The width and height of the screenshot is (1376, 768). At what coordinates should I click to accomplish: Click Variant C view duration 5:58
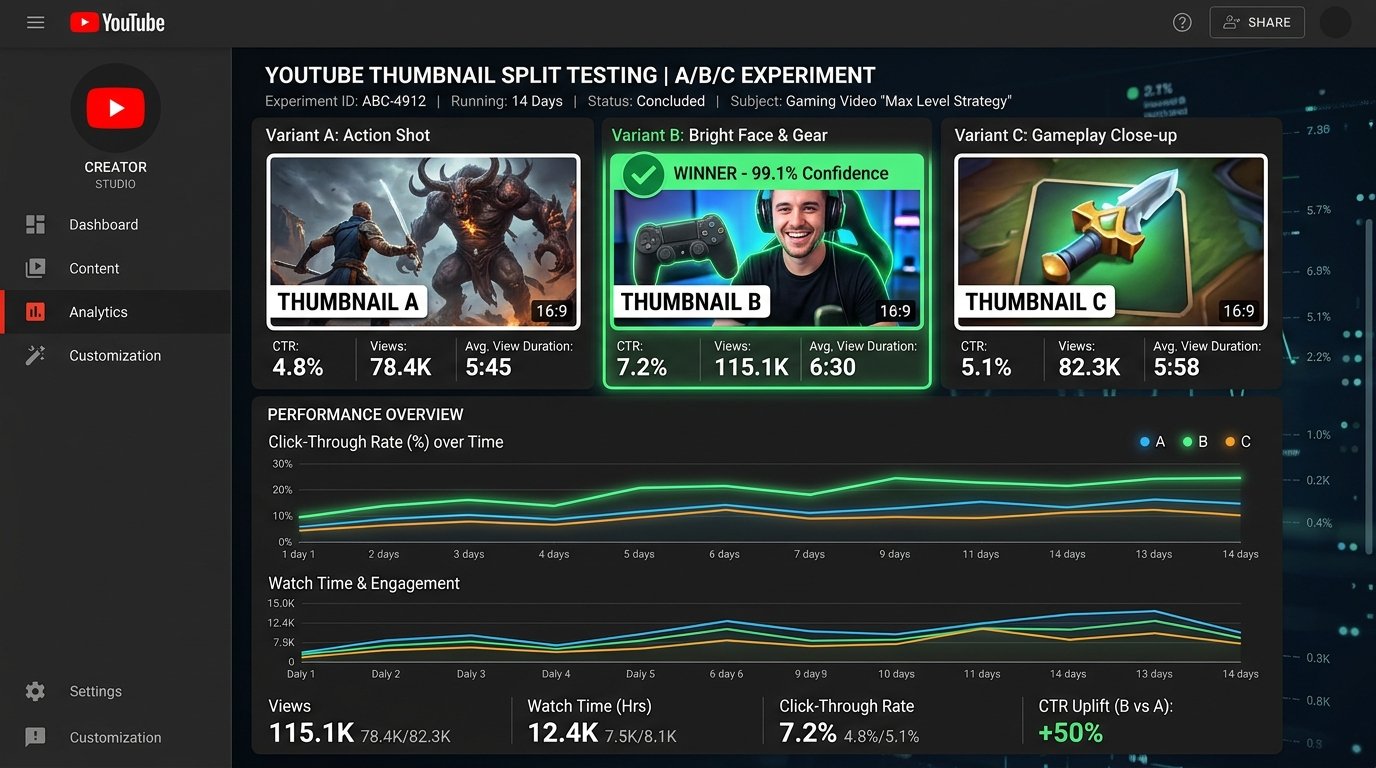[1176, 367]
